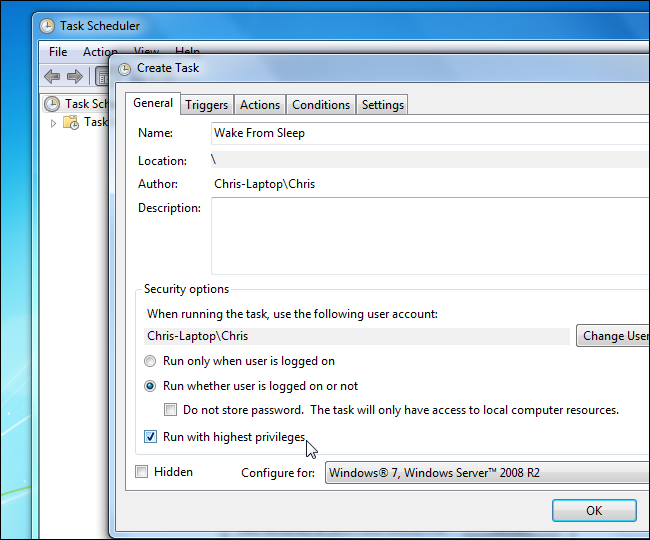The image size is (650, 540).
Task: Click the Back arrow in Task Scheduler toolbar
Action: coord(52,77)
